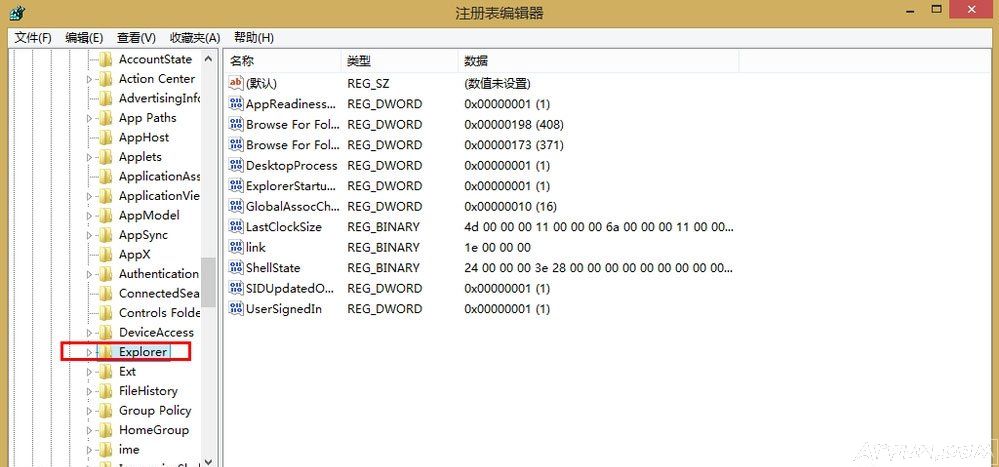
Task: Select the DesktopProcess value name
Action: point(292,165)
